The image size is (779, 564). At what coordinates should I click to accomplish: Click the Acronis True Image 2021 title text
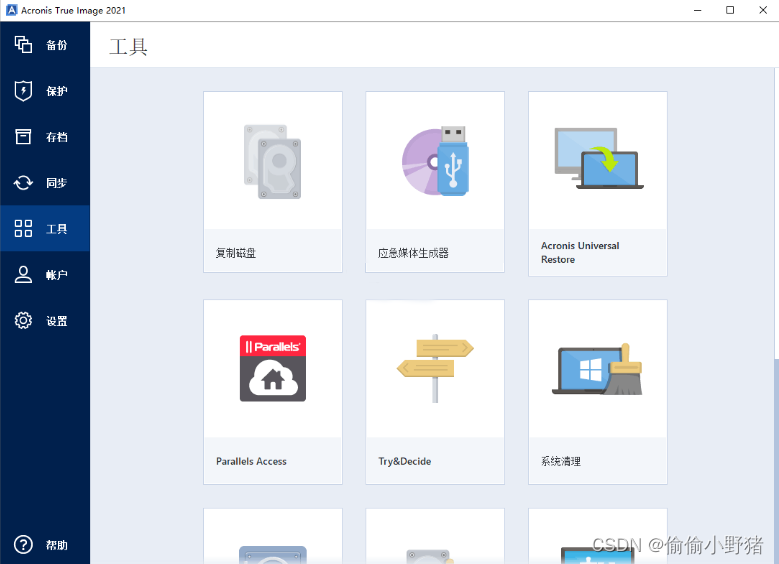click(73, 10)
